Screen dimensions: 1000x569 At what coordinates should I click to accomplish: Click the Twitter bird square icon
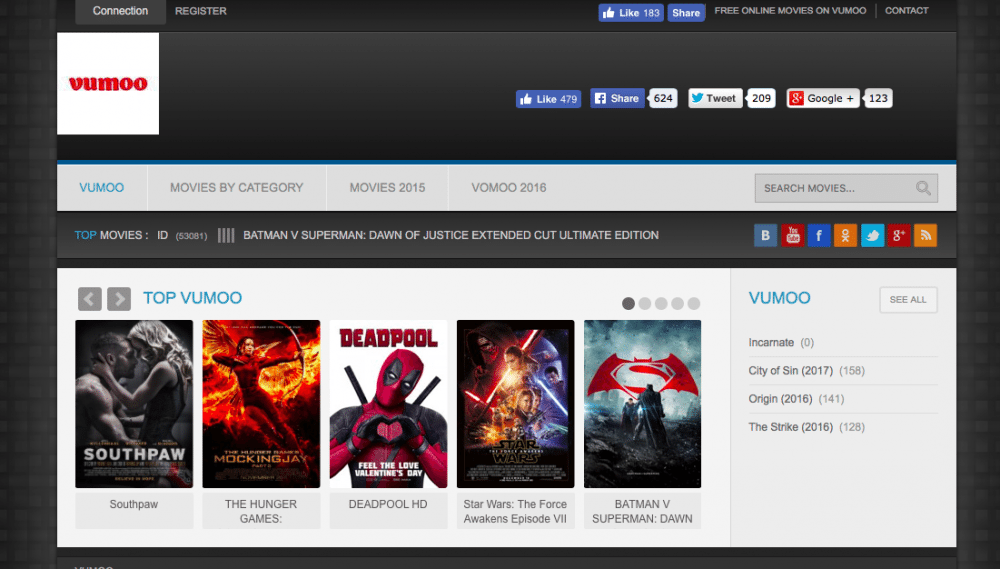[872, 235]
